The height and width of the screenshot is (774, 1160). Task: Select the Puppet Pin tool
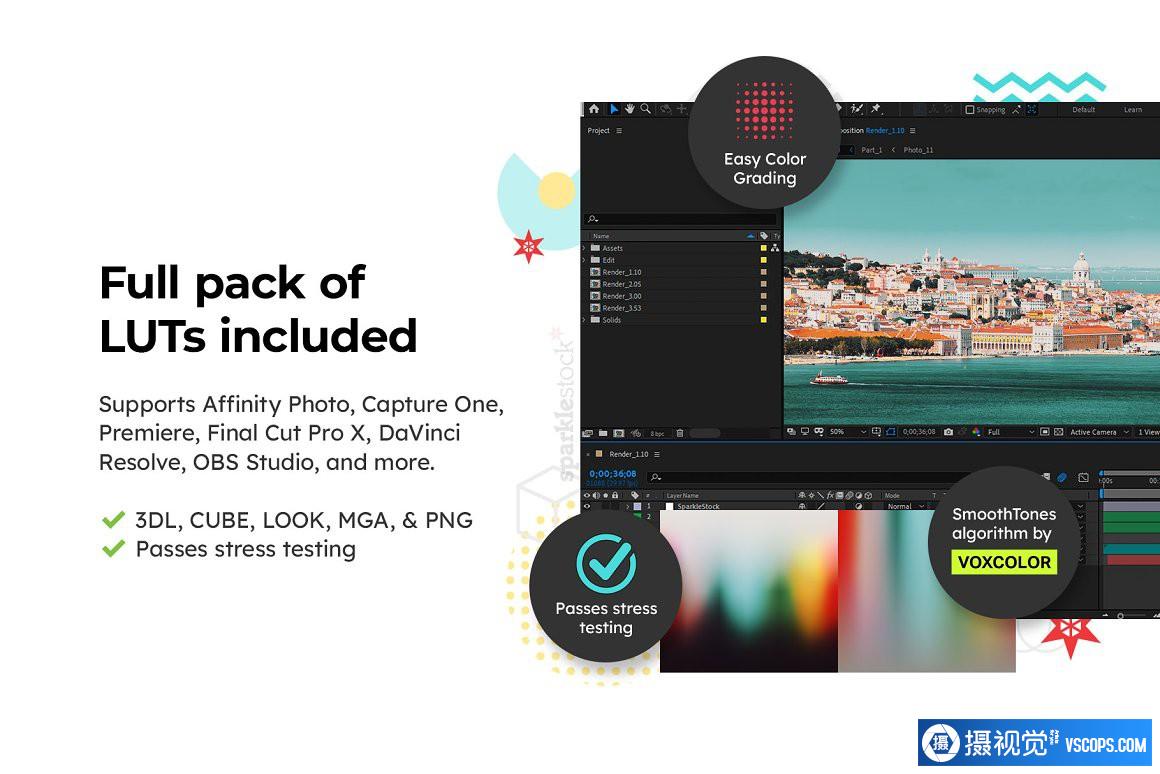pyautogui.click(x=876, y=109)
